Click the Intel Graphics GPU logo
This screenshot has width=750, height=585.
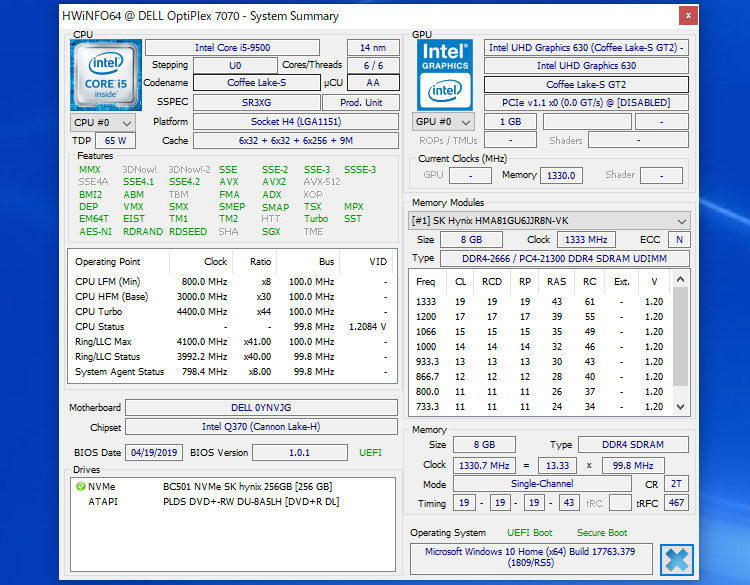click(445, 75)
